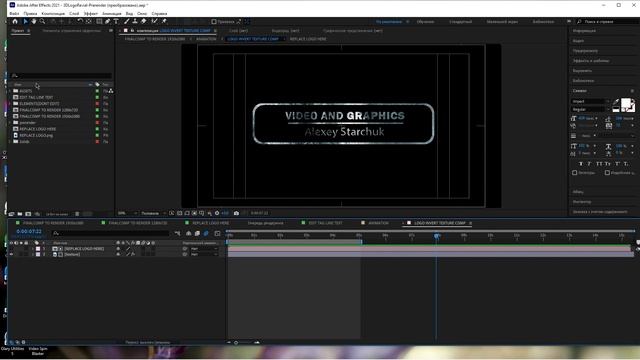Image resolution: width=640 pixels, height=360 pixels.
Task: Click Faux Italic button in Character panel
Action: pyautogui.click(x=589, y=164)
